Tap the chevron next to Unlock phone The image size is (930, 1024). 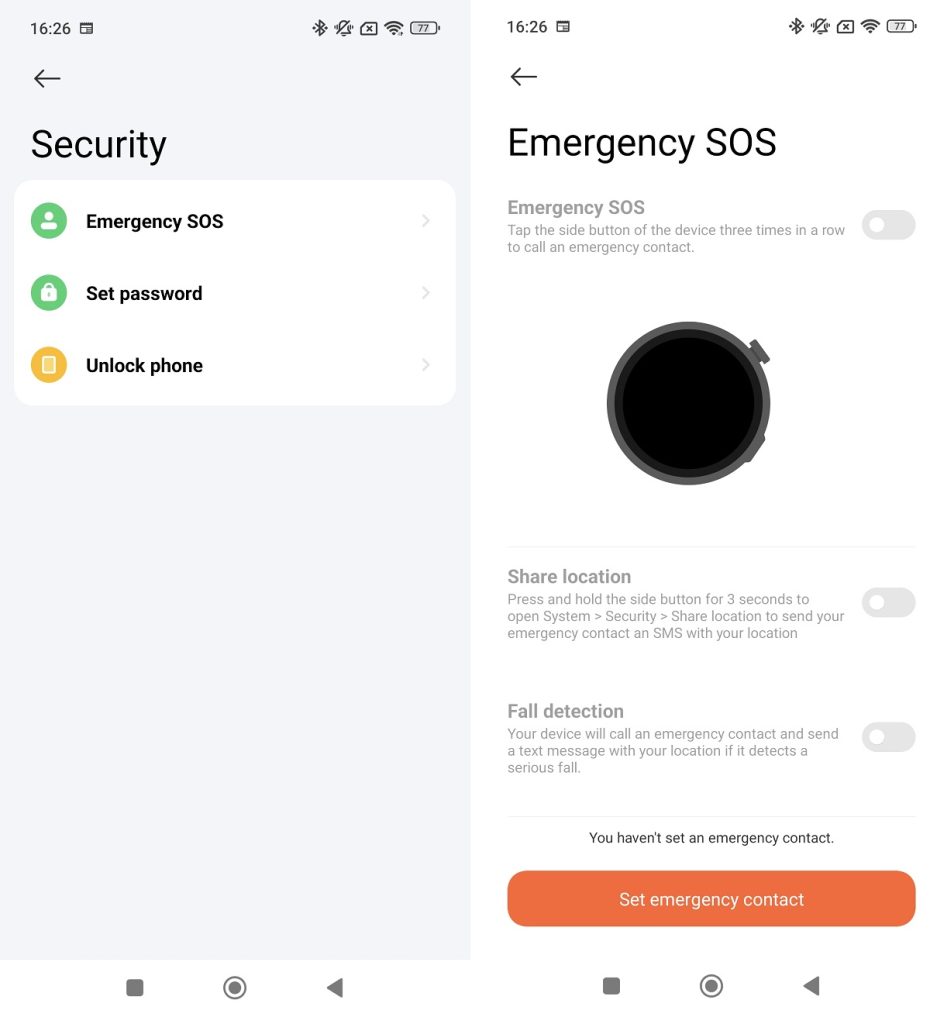tap(426, 365)
